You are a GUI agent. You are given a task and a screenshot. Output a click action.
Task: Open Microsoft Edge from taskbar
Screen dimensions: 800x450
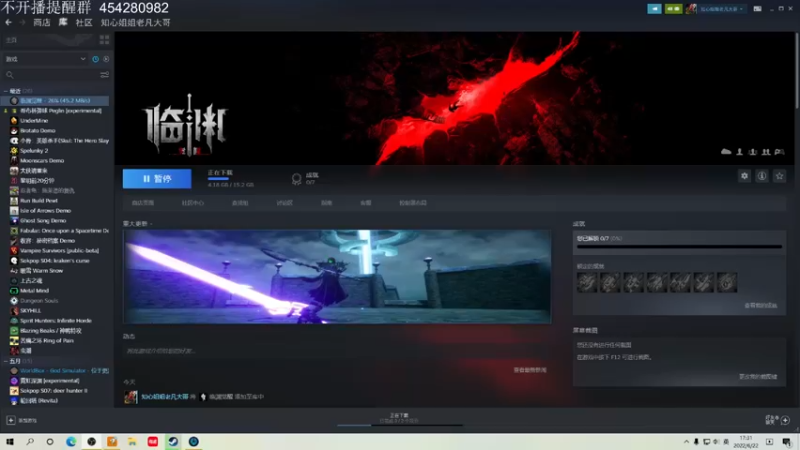pyautogui.click(x=71, y=442)
